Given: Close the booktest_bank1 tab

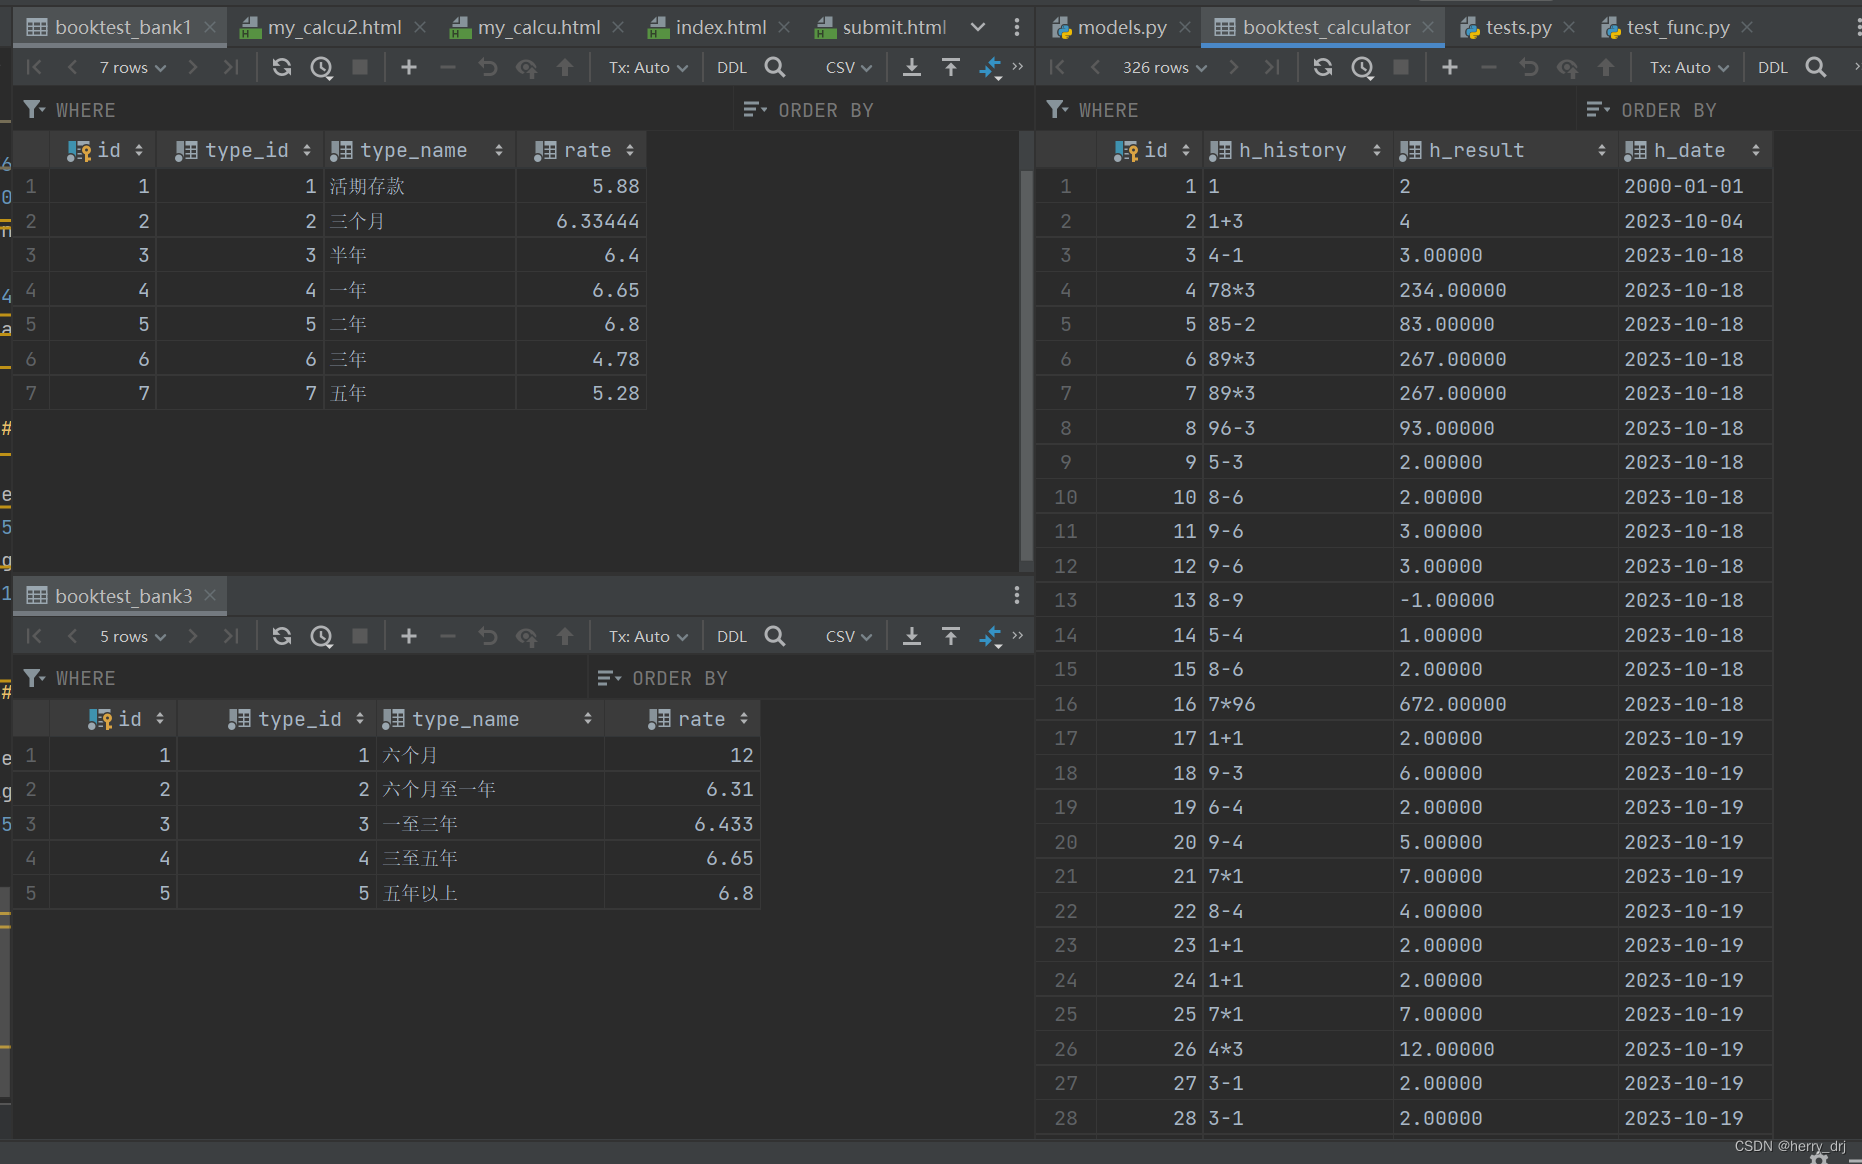Looking at the screenshot, I should click(210, 27).
